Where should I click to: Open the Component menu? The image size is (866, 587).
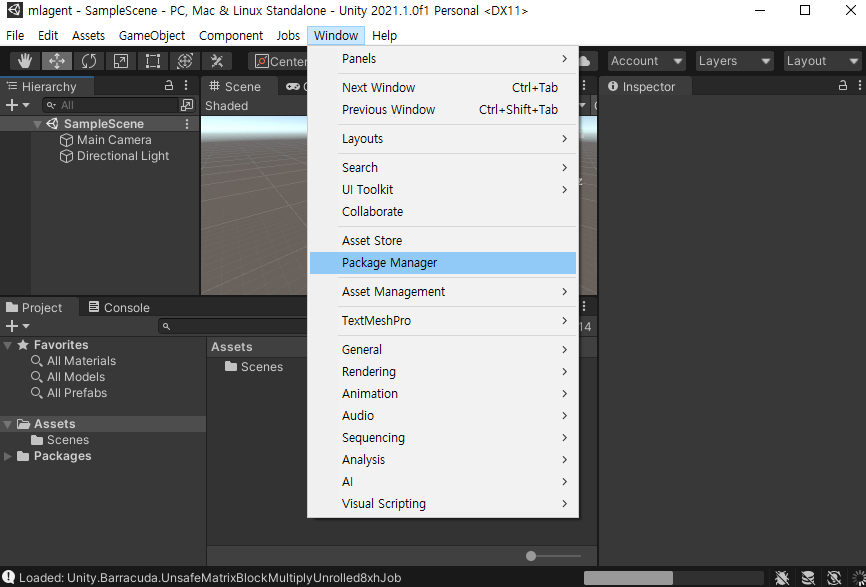click(x=231, y=35)
